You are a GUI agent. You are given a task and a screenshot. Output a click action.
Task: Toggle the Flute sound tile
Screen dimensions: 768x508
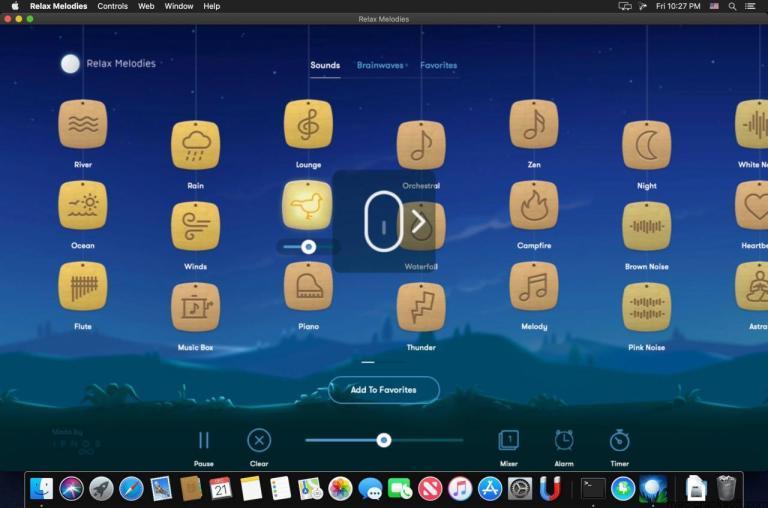[83, 286]
